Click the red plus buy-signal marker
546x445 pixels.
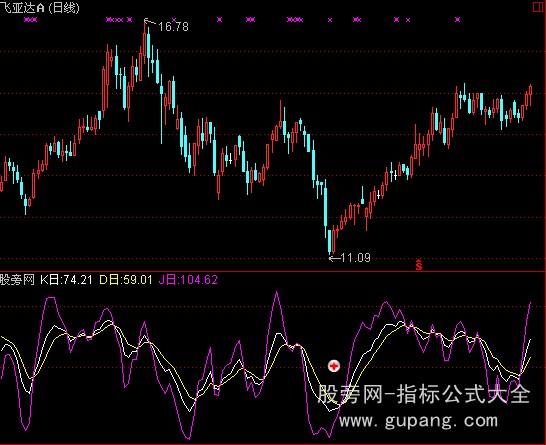coord(334,366)
